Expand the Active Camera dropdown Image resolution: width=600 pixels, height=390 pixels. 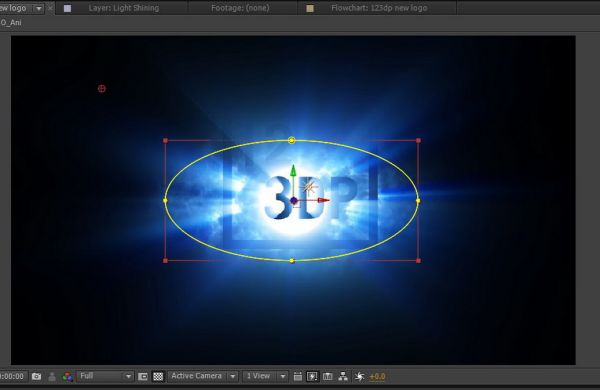[x=203, y=377]
